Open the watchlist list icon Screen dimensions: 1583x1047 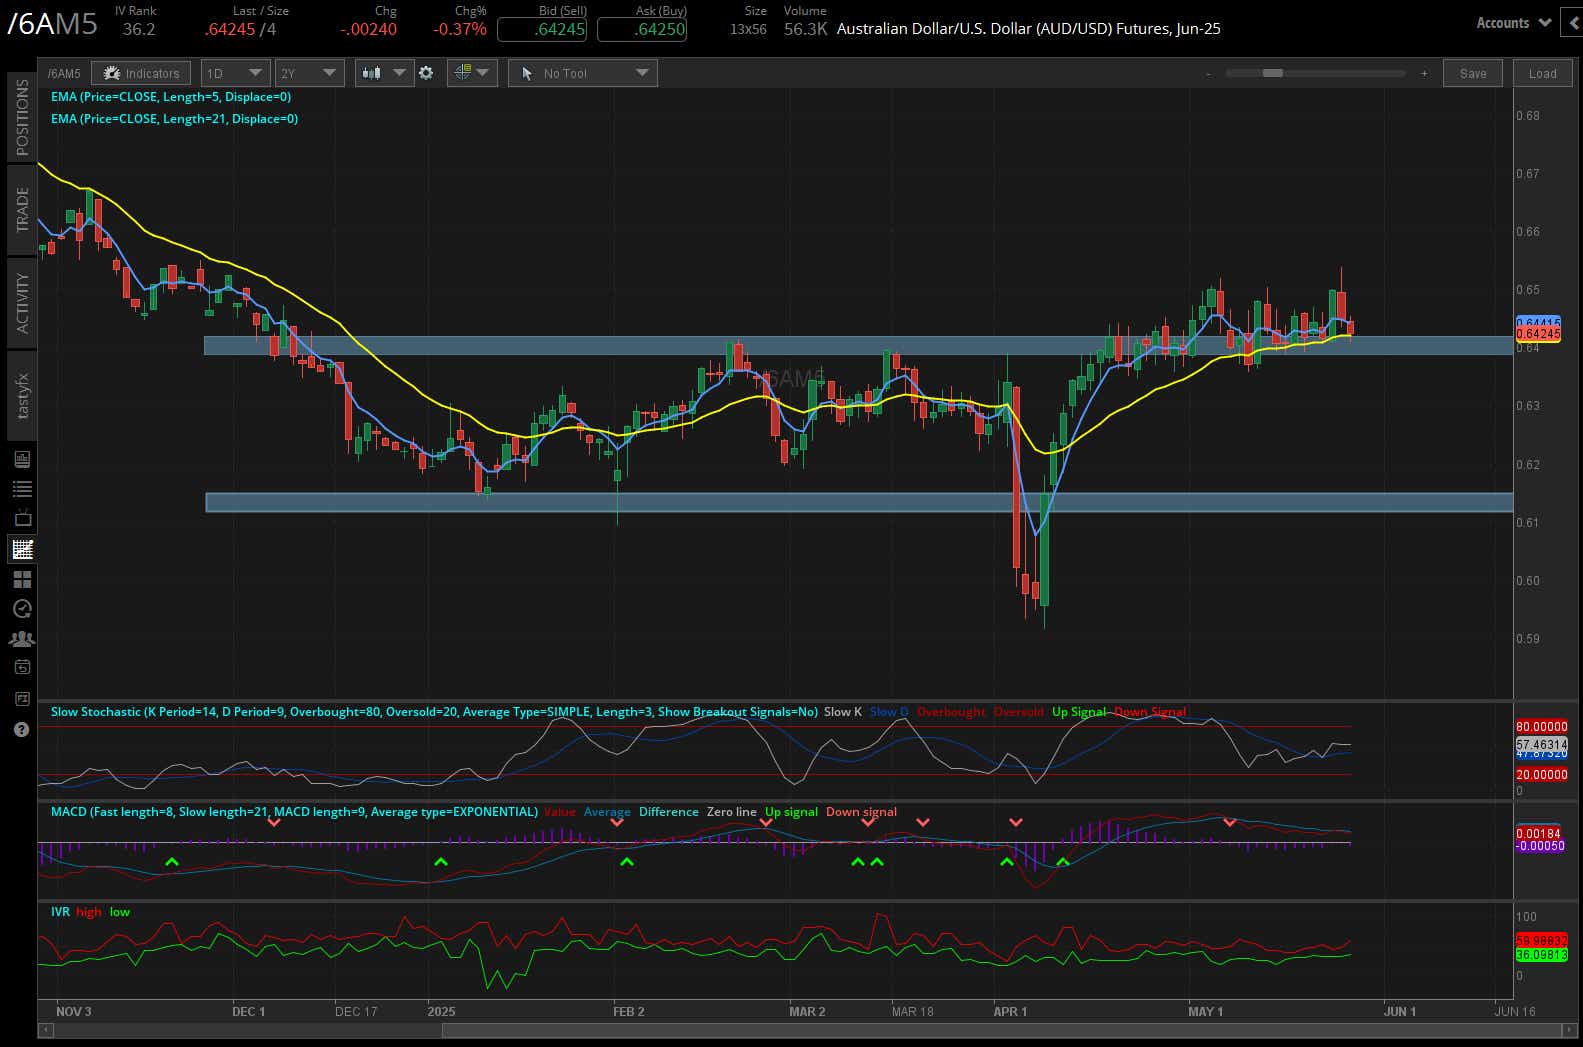coord(22,489)
